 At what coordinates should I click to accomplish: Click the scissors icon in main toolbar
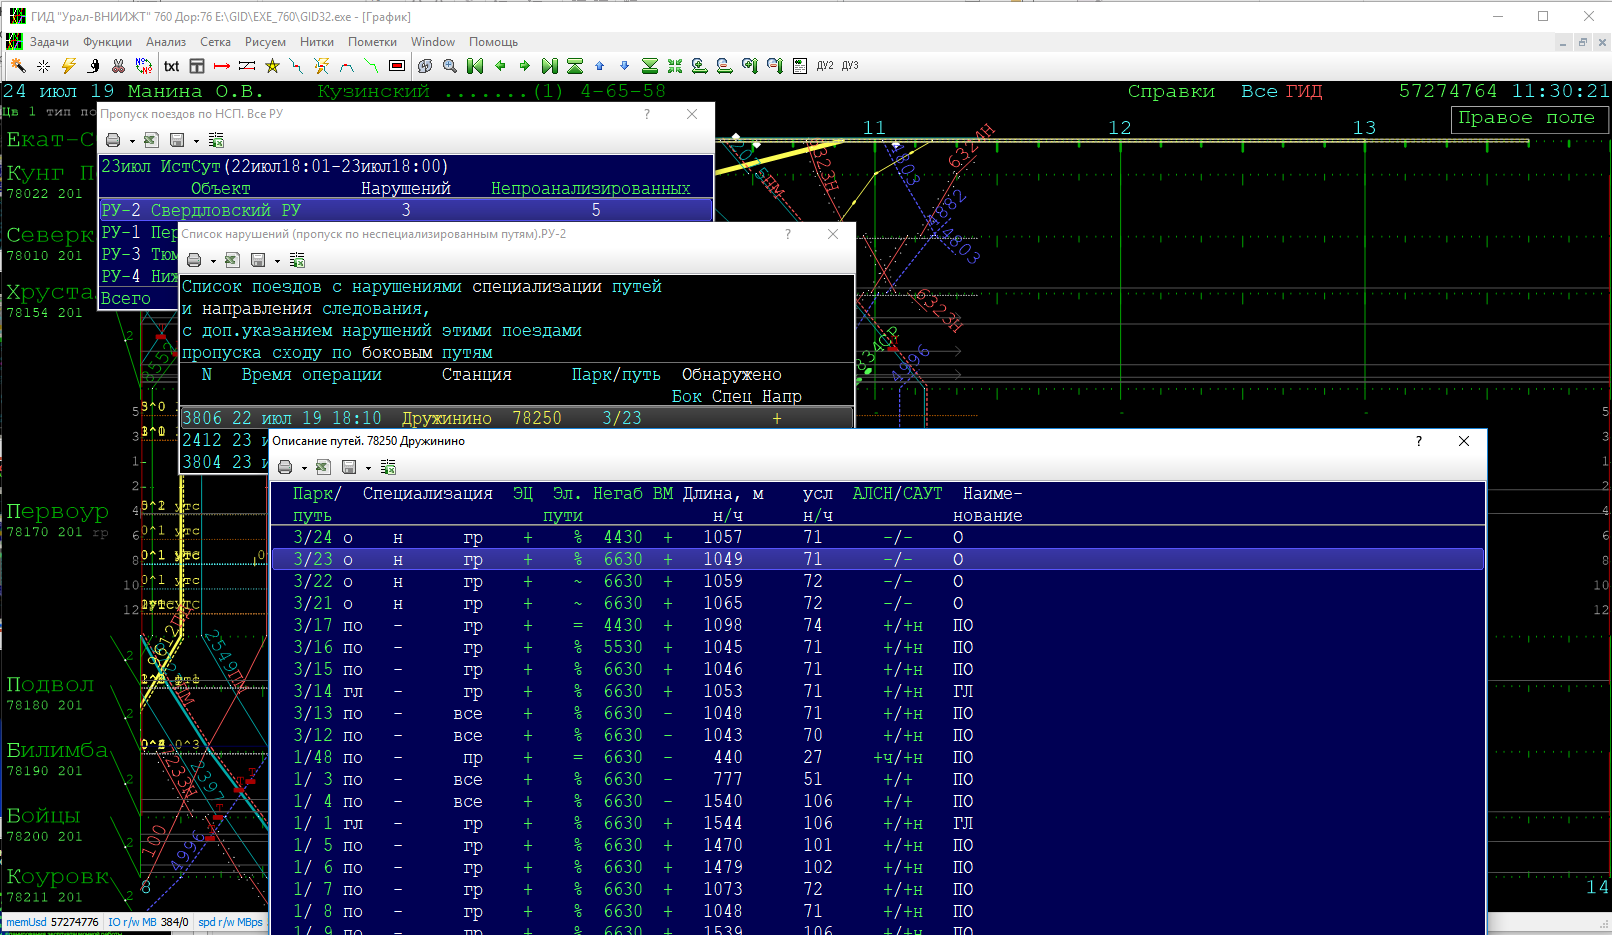[118, 66]
